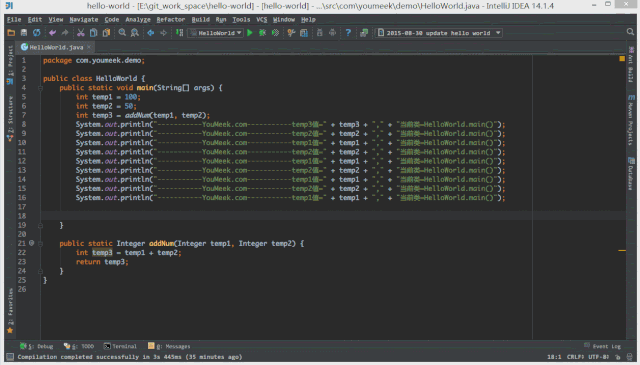The width and height of the screenshot is (640, 365).
Task: Click 'Compilation completed successfully' status message
Action: (x=130, y=357)
